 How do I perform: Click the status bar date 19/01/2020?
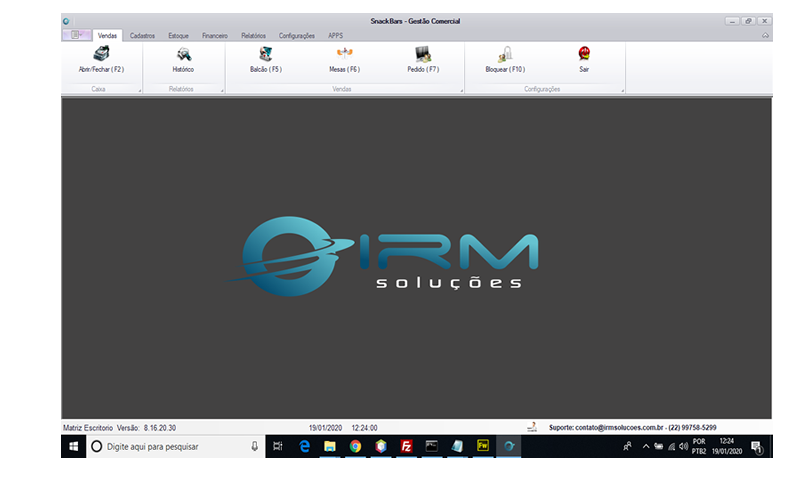(325, 428)
